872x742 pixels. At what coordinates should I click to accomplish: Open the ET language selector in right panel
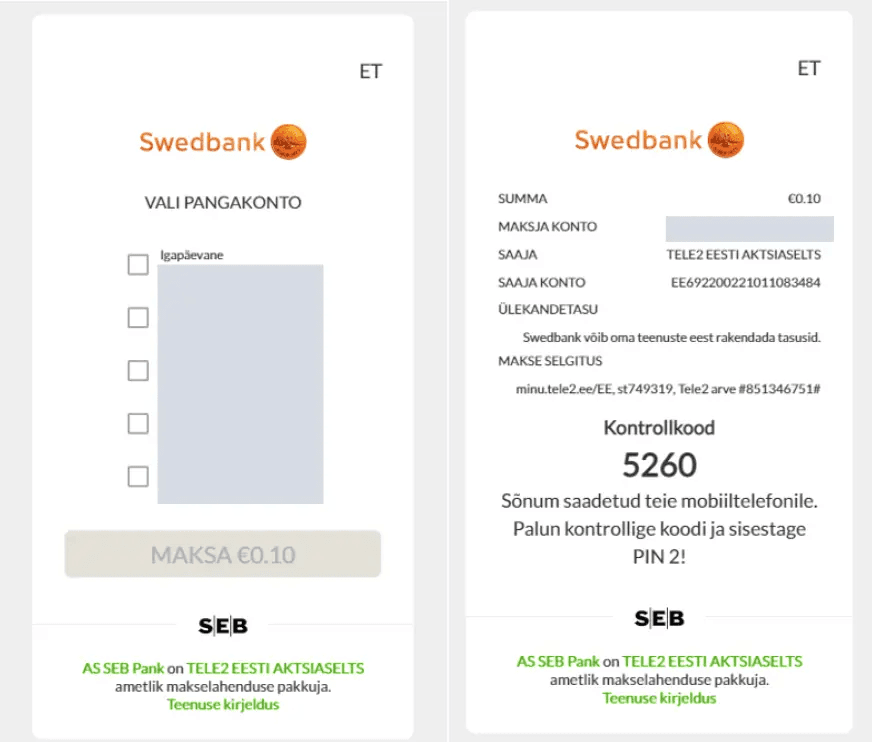809,68
